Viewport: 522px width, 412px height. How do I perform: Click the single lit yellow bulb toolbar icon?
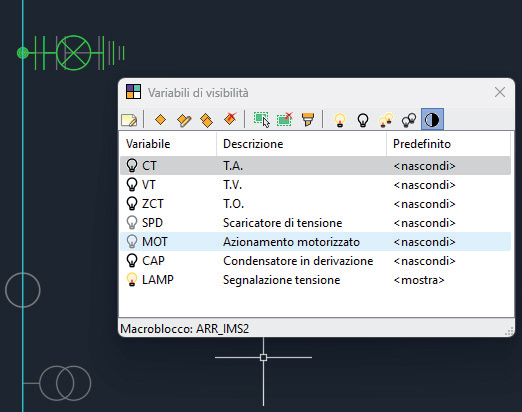pos(340,120)
